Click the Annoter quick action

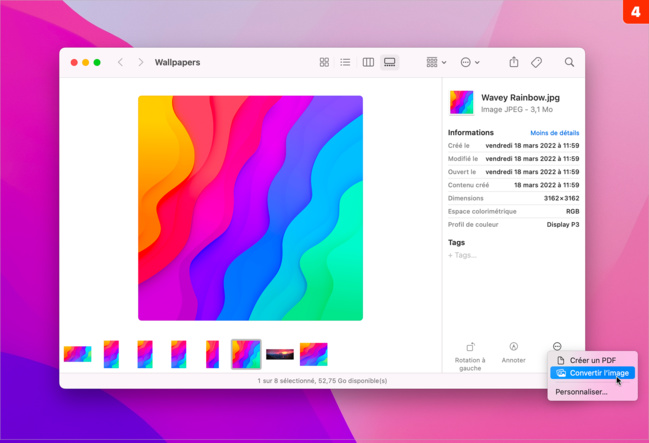tap(514, 353)
